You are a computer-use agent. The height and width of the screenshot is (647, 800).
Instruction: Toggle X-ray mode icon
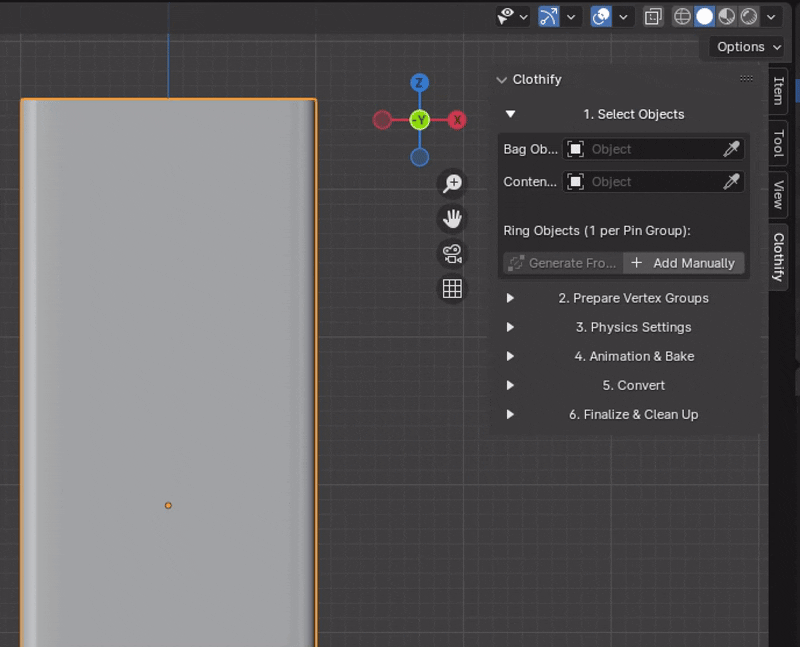tap(653, 17)
